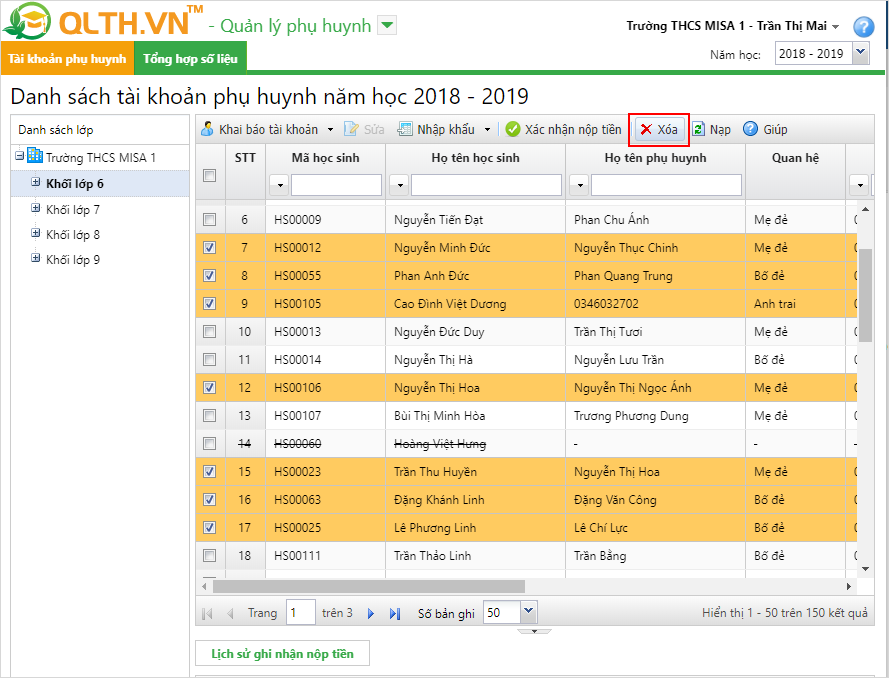
Task: Go to the first page icon
Action: (x=207, y=613)
